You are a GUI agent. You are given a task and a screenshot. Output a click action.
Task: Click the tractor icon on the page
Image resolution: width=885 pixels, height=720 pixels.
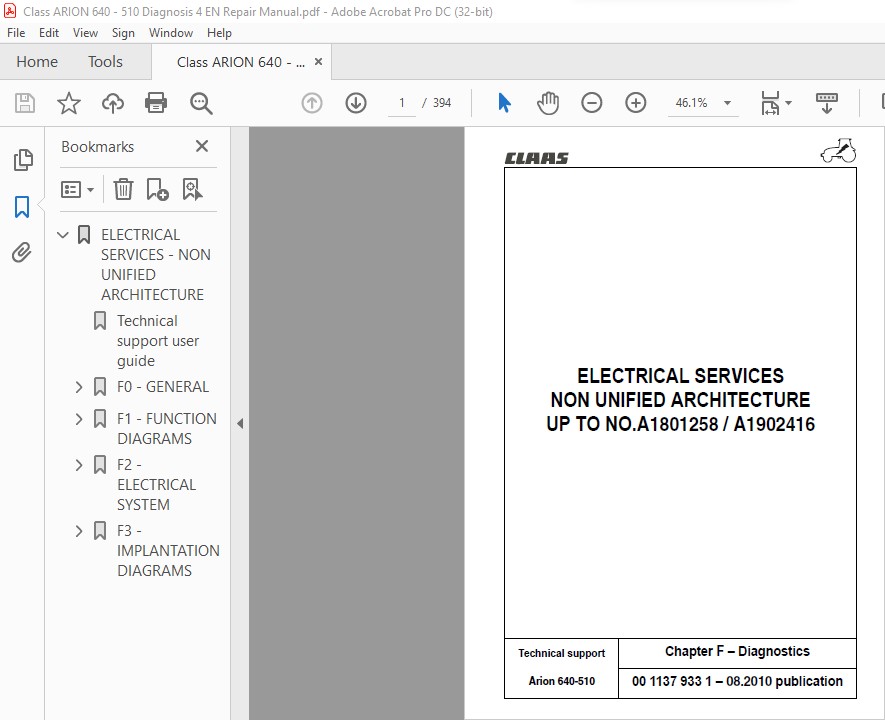(x=838, y=151)
